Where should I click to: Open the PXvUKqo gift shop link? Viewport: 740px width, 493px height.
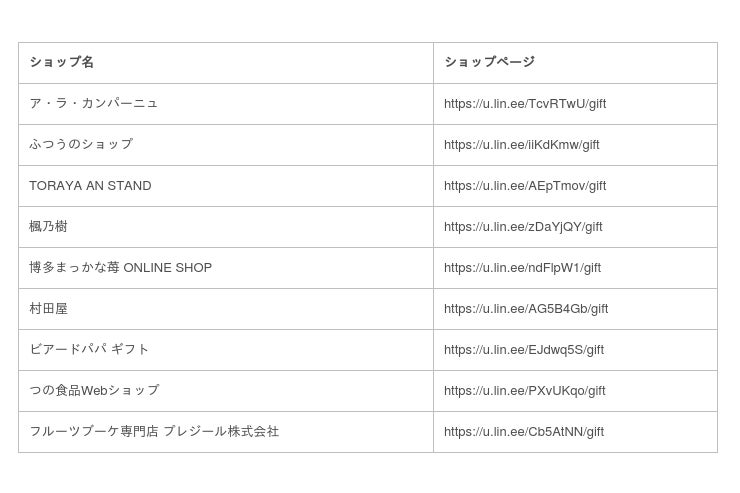[x=525, y=391]
